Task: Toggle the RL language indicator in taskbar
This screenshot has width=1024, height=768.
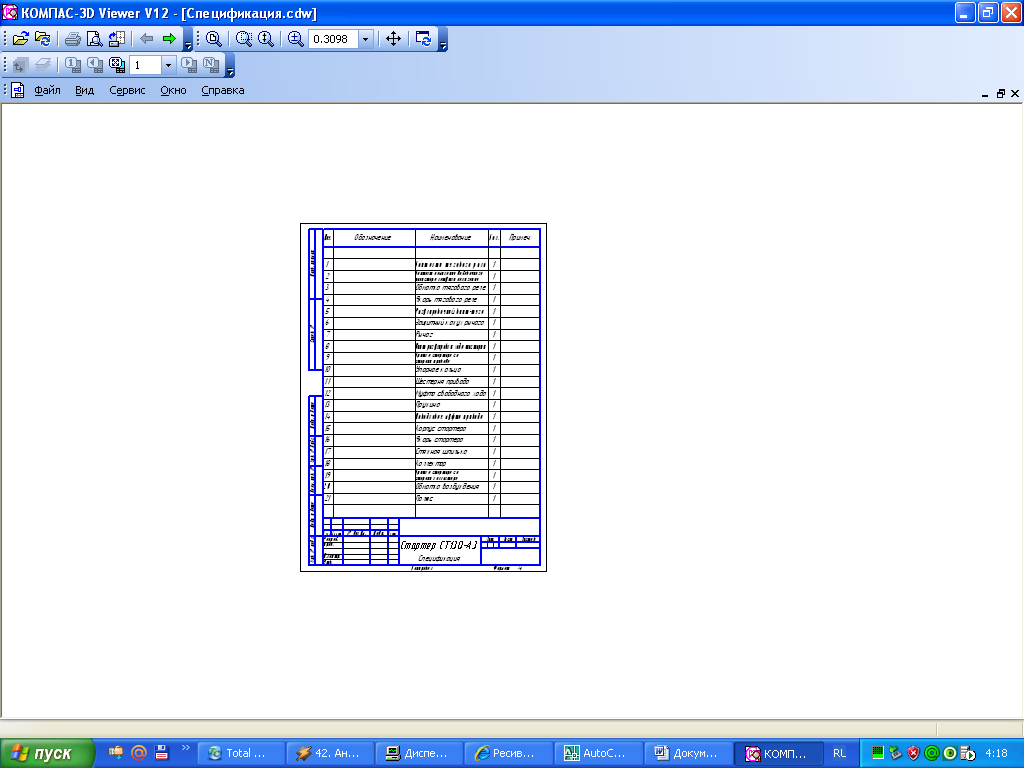Action: pyautogui.click(x=839, y=753)
